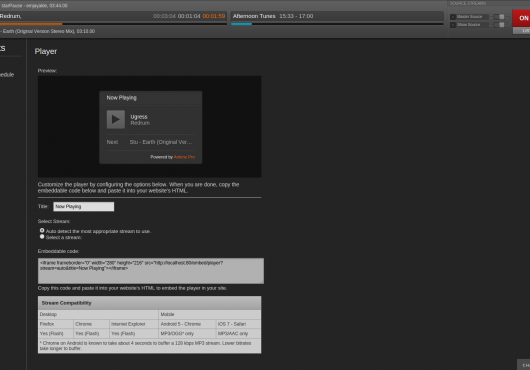Click the red ON AIR indicator
The width and height of the screenshot is (530, 370).
[x=522, y=18]
